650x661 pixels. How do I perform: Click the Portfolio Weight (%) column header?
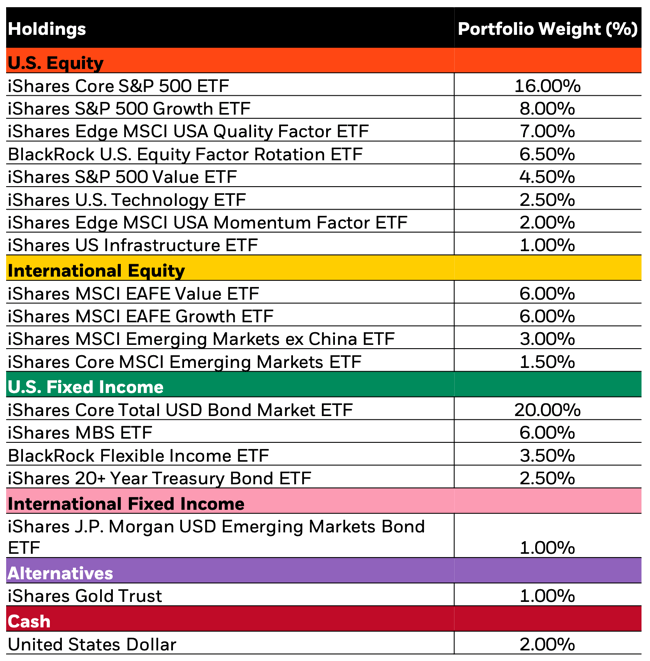coord(546,29)
